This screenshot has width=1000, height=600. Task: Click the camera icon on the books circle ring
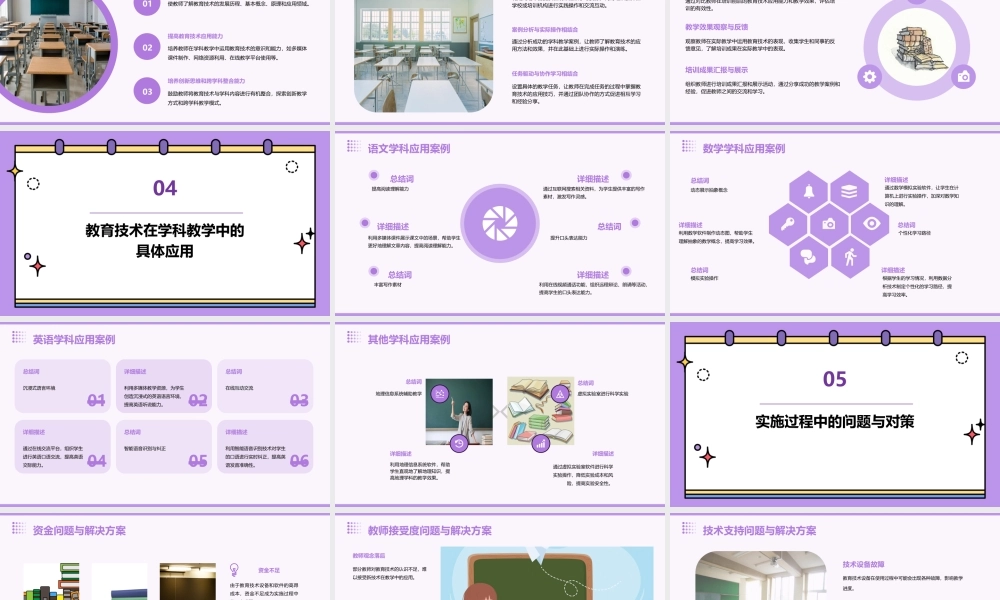pyautogui.click(x=964, y=77)
